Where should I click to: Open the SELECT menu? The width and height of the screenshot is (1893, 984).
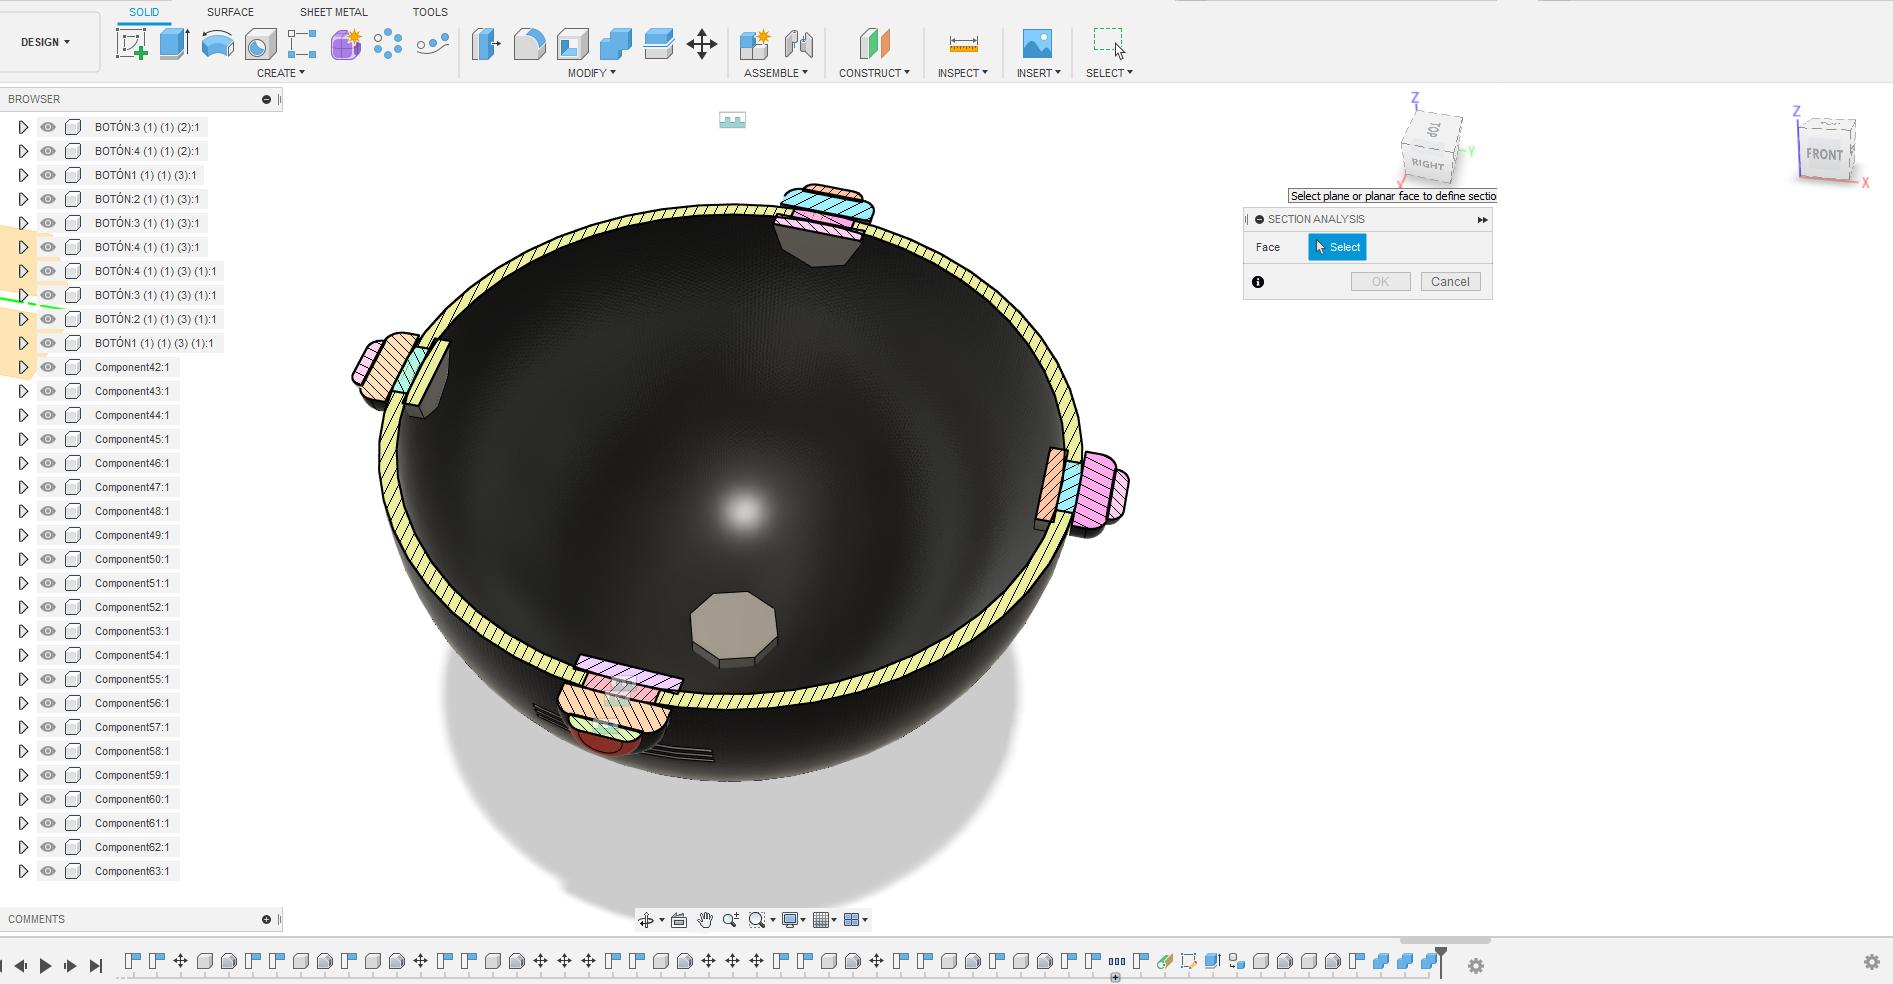(x=1109, y=73)
